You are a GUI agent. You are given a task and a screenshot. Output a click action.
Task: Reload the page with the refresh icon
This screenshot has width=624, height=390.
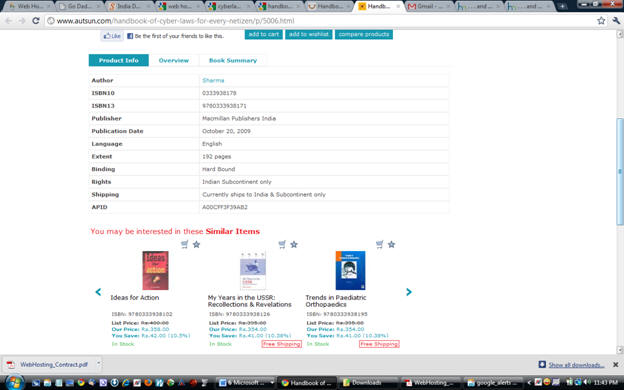36,21
